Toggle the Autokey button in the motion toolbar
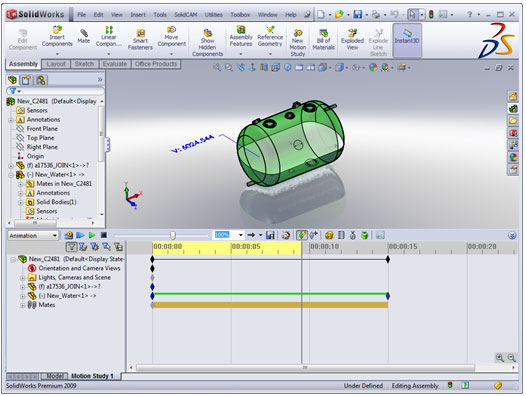Image resolution: width=526 pixels, height=396 pixels. point(302,235)
